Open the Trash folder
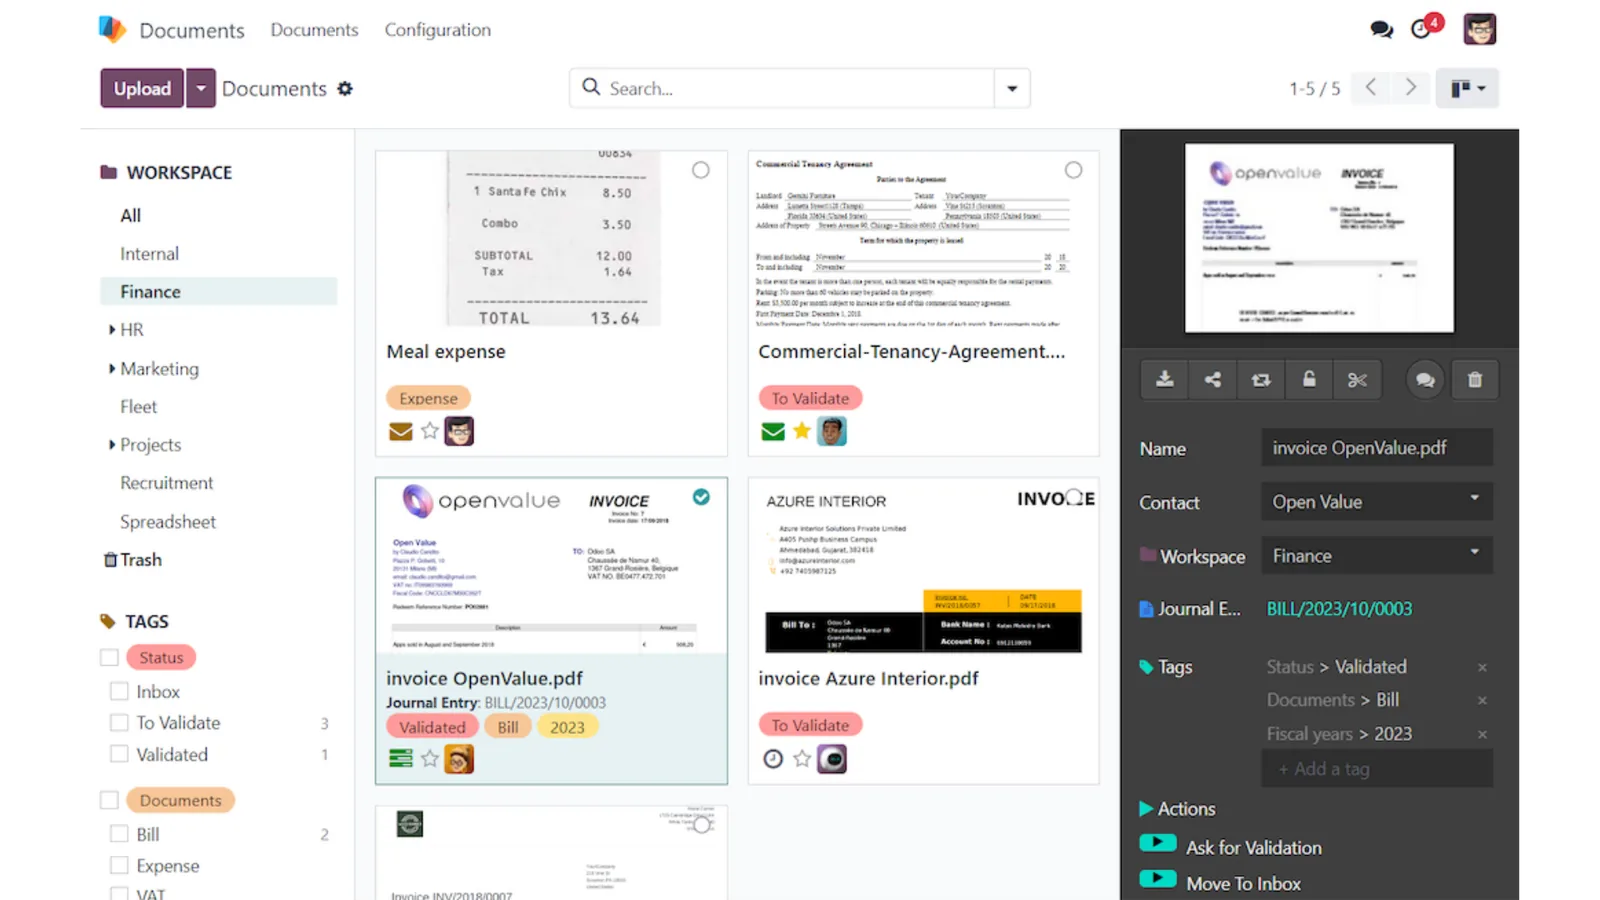 tap(133, 560)
